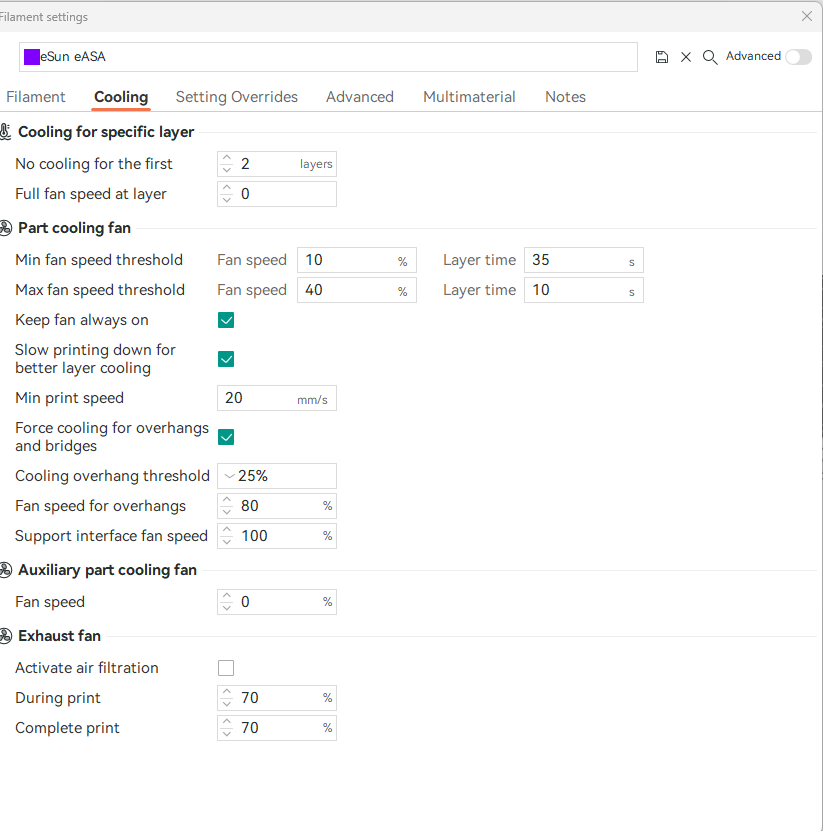Viewport: 823px width, 831px height.
Task: Click the purple filament color swatch
Action: tap(32, 57)
